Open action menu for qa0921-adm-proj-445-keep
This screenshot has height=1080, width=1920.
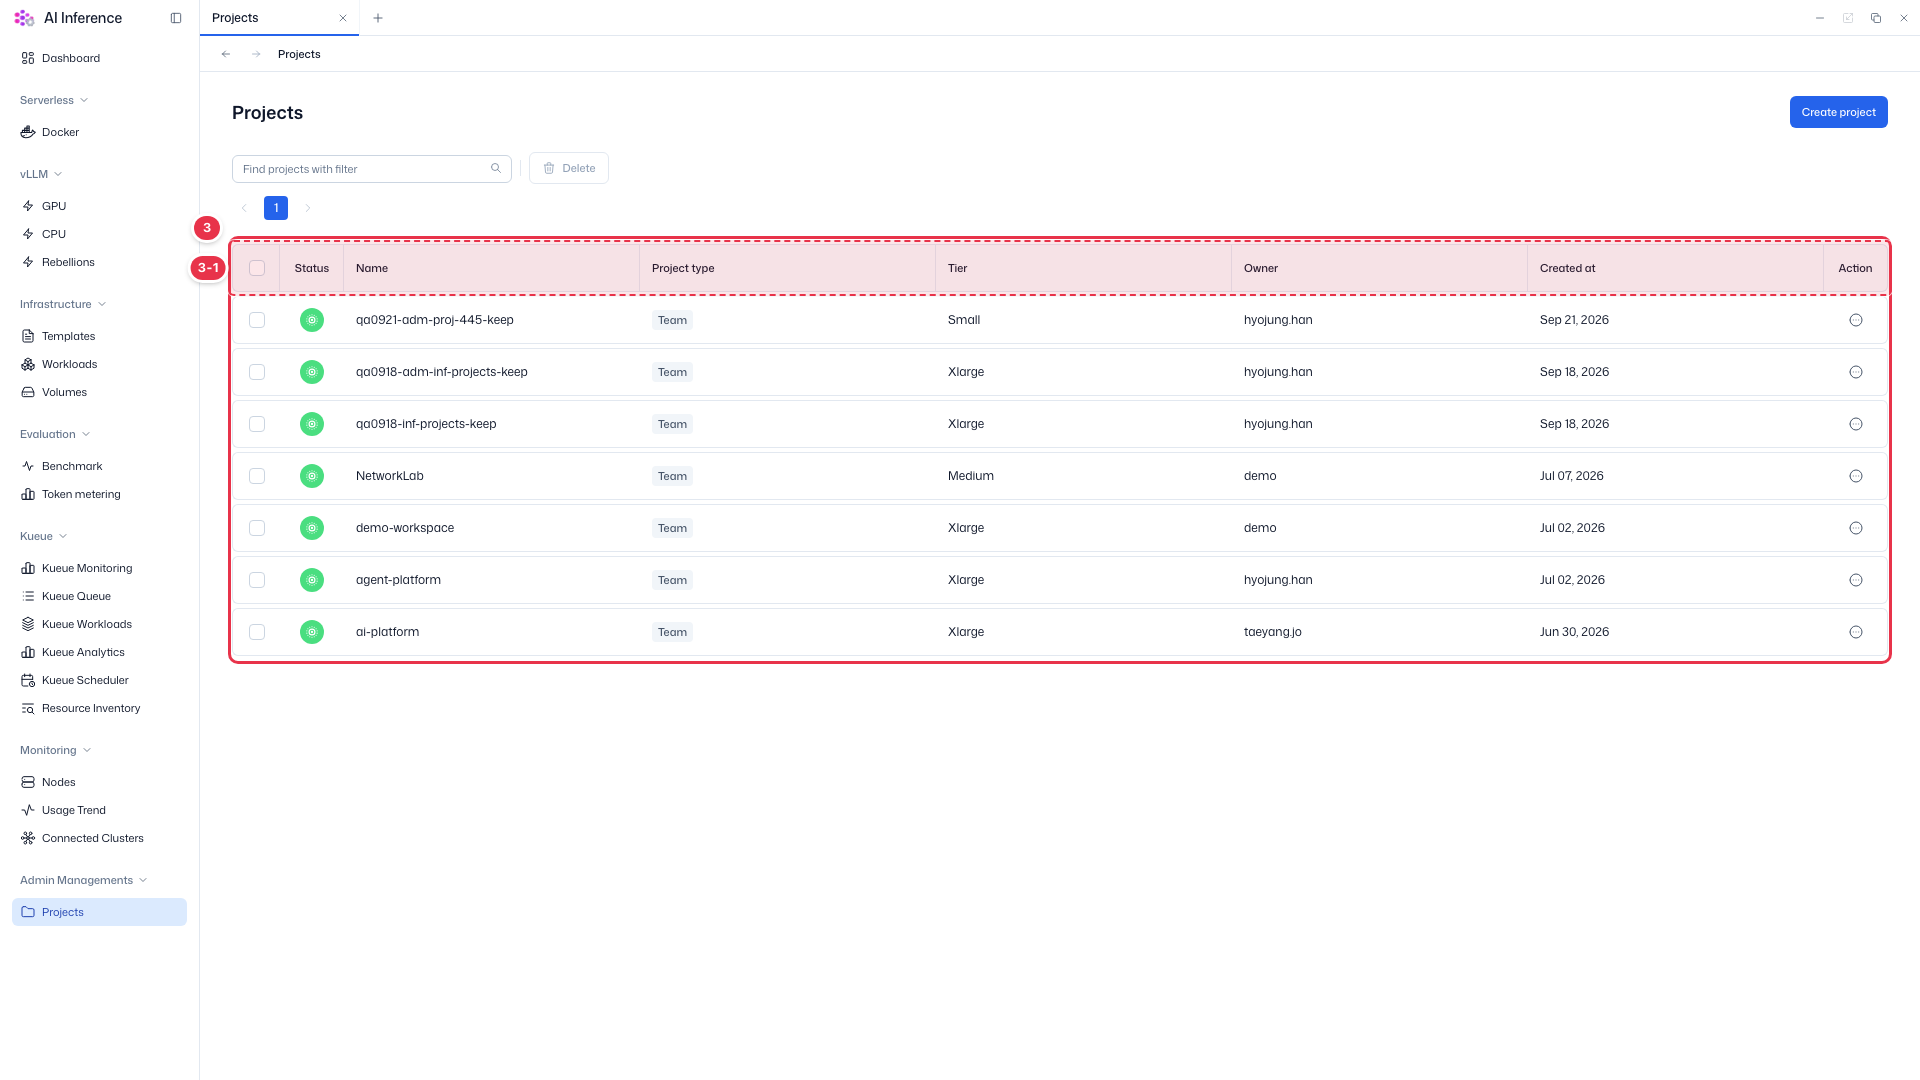[1856, 320]
